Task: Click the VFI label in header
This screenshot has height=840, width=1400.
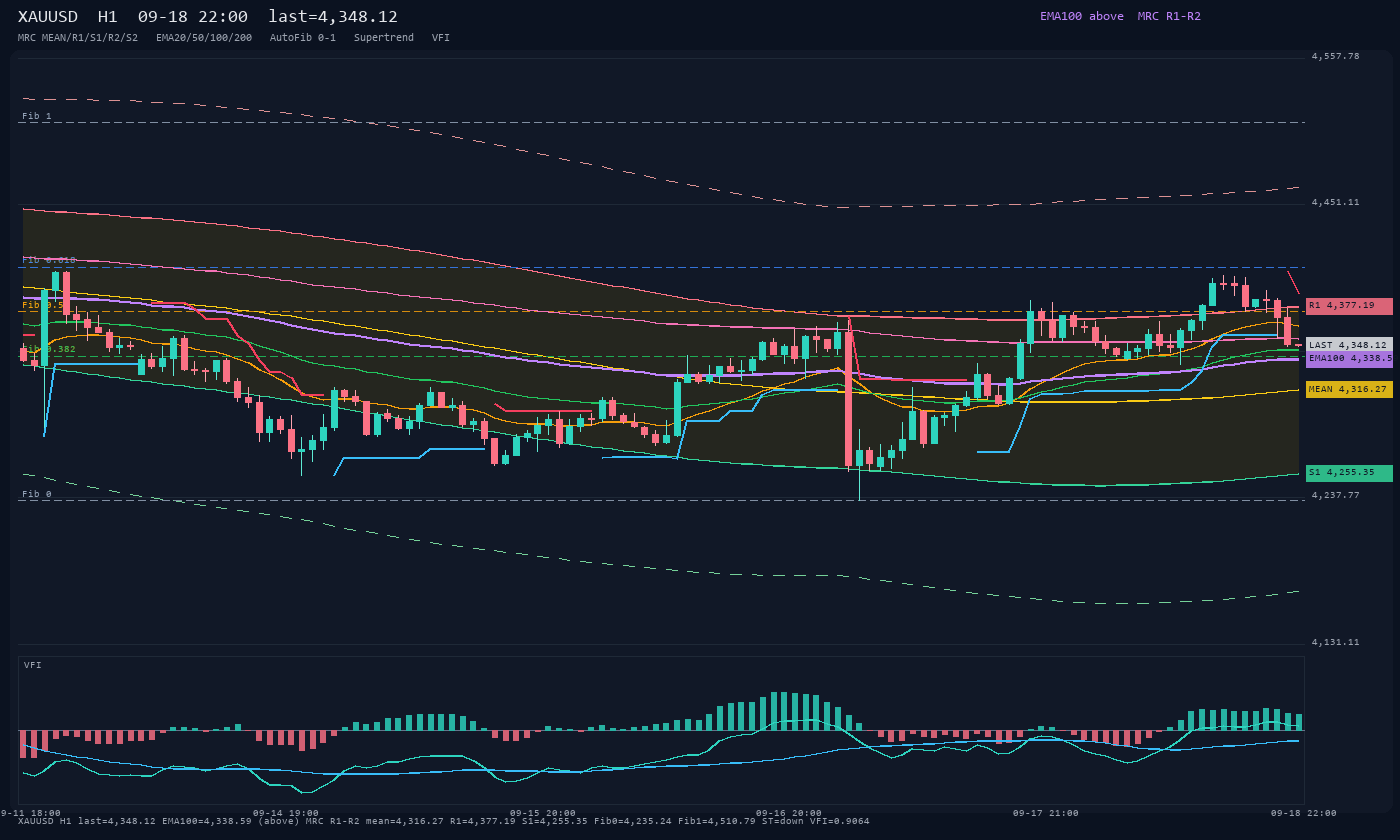Action: 441,38
